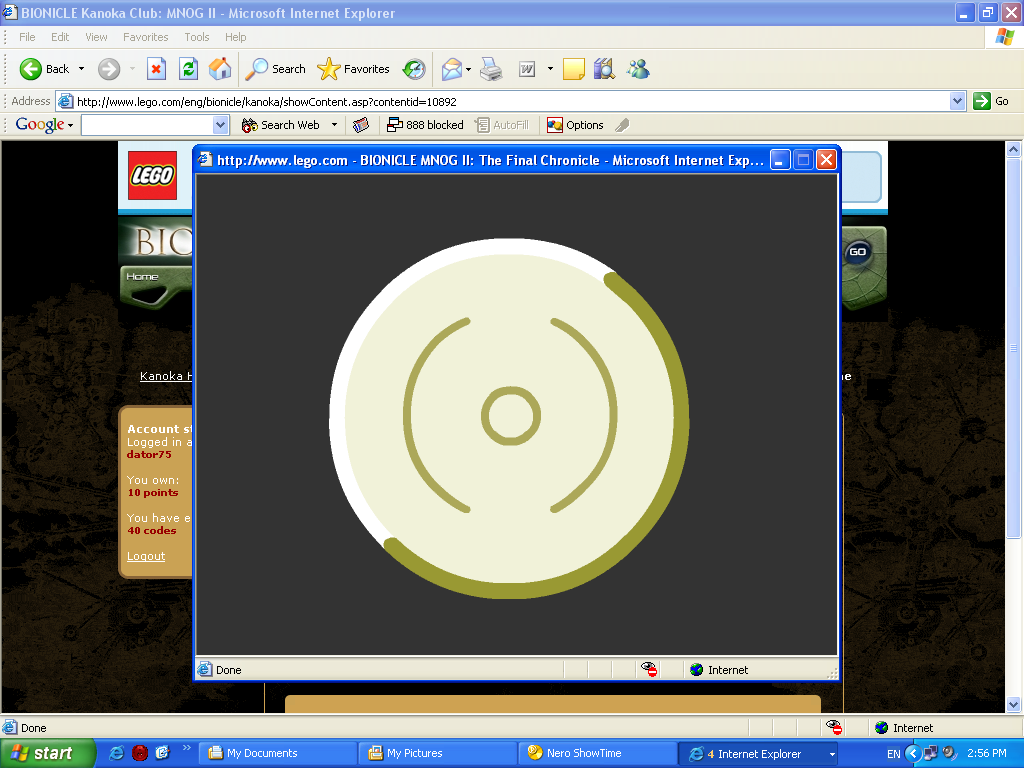
Task: Click the red quick launch icon
Action: point(140,753)
